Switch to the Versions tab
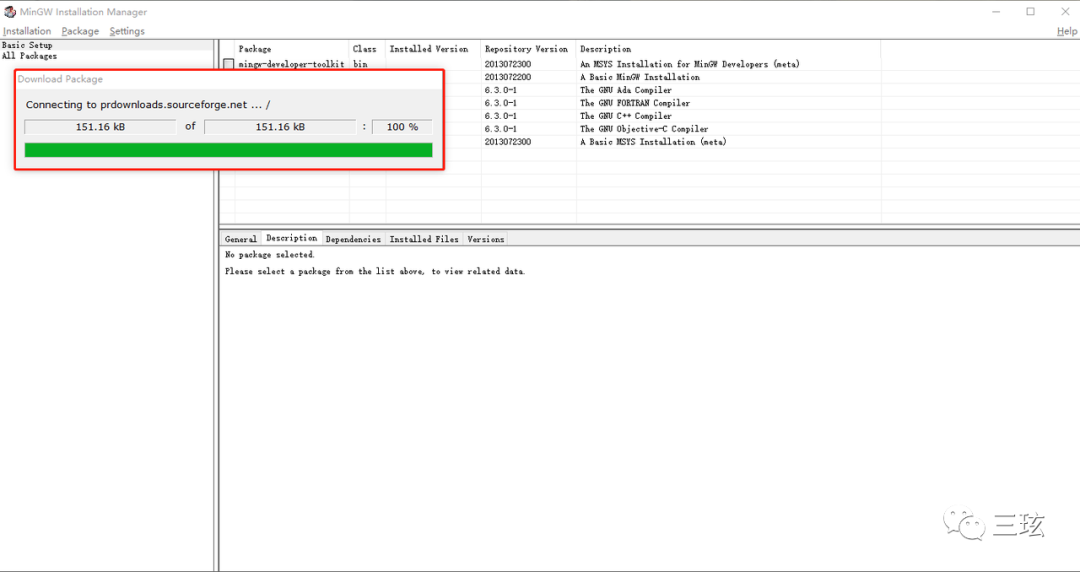 pos(486,239)
